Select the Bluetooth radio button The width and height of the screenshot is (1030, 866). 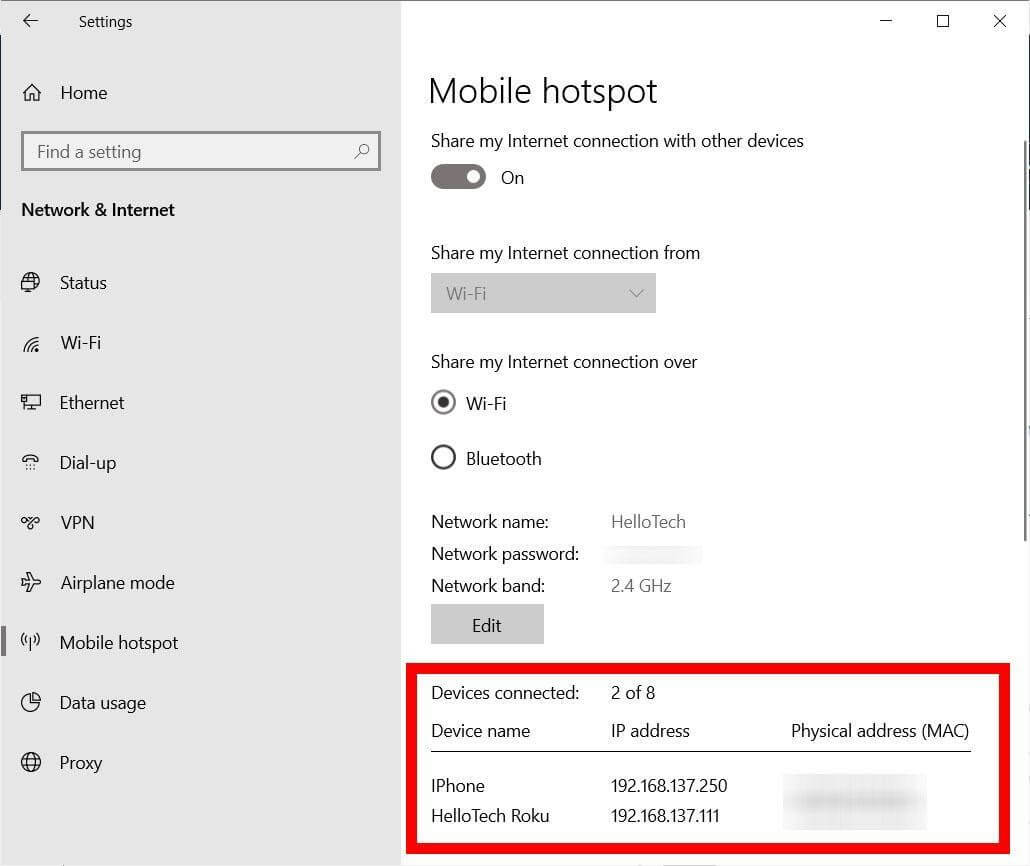point(443,457)
